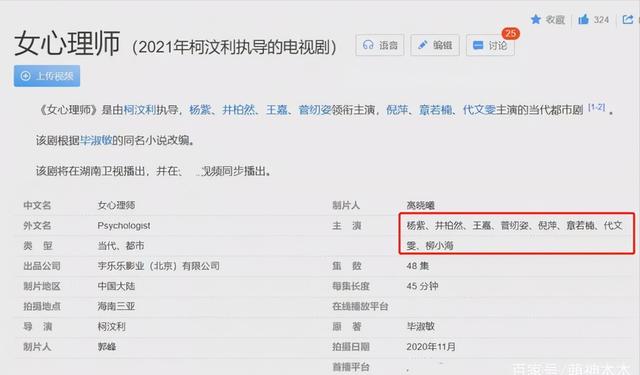Click the 类型 value 当代、都市

121,246
